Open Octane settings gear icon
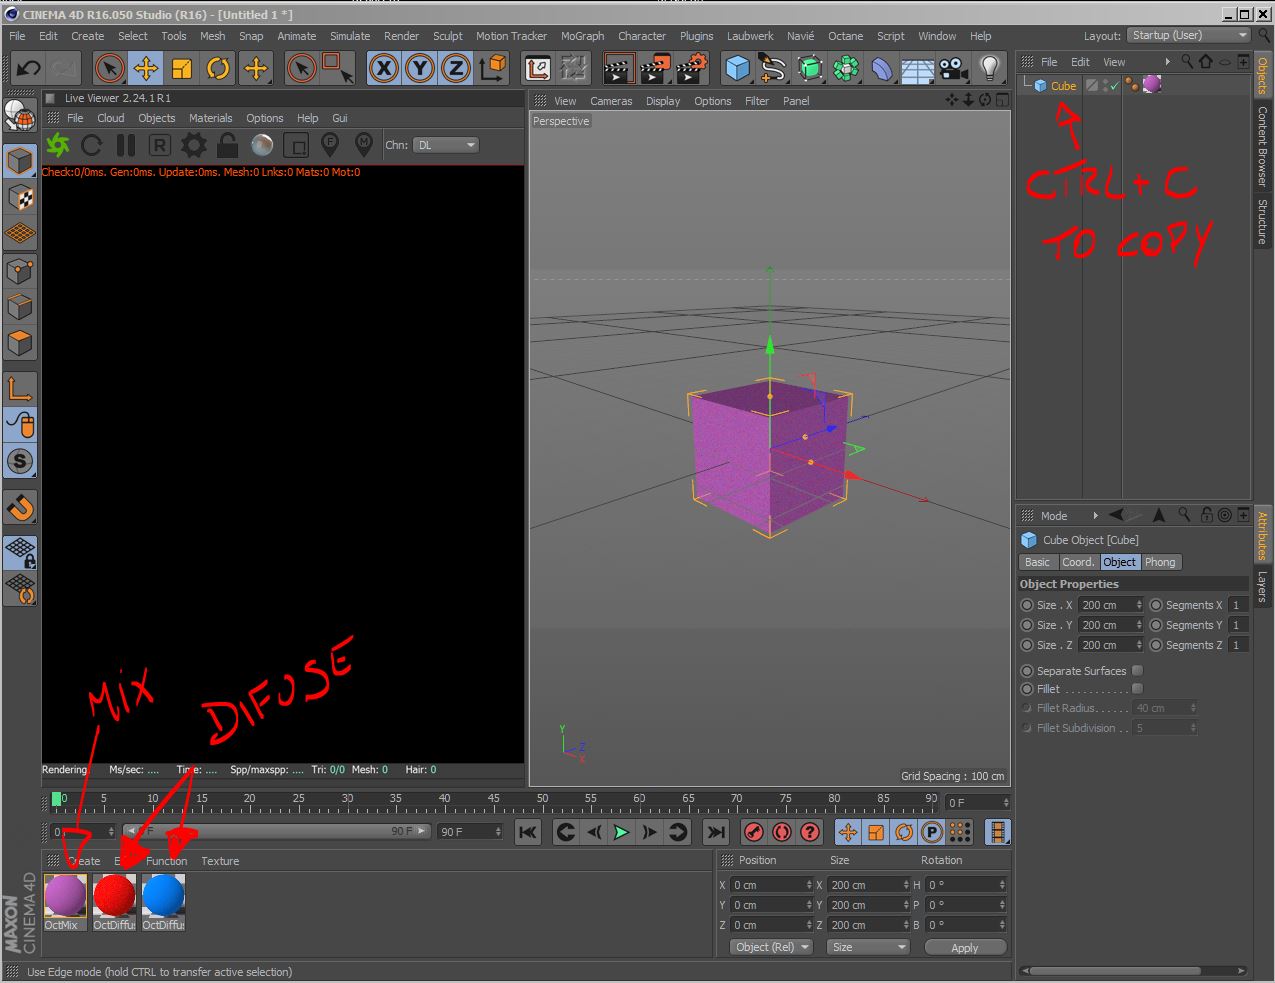 (194, 145)
